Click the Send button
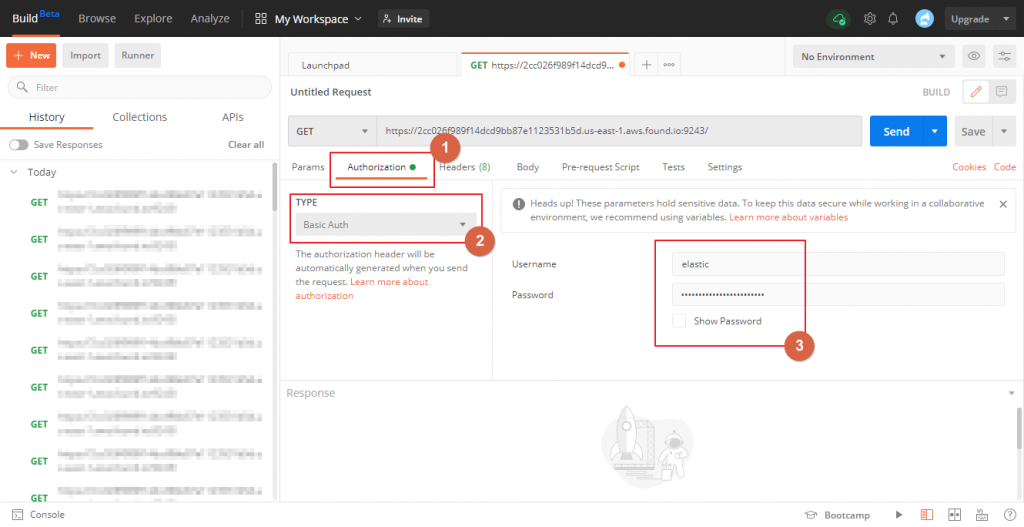1024x527 pixels. point(896,131)
